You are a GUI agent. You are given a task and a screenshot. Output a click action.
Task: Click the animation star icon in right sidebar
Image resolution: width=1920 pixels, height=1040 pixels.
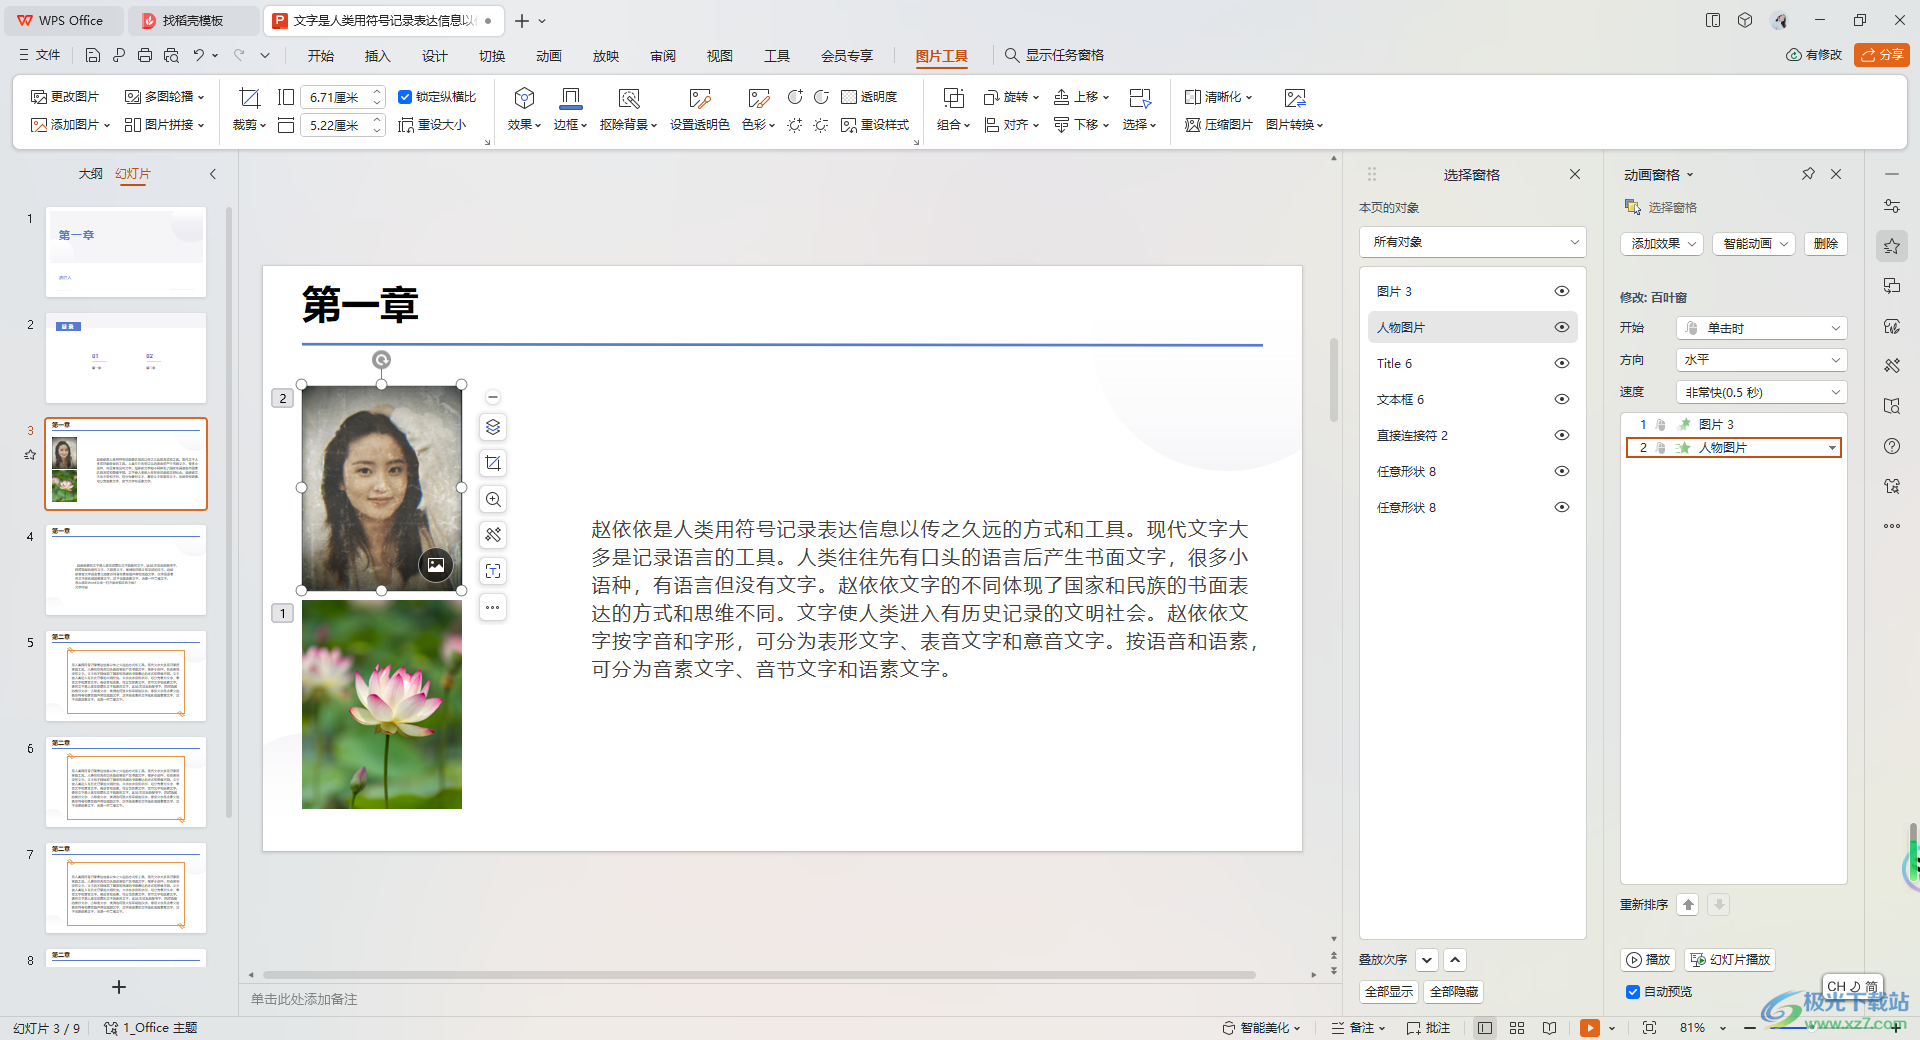point(1892,246)
